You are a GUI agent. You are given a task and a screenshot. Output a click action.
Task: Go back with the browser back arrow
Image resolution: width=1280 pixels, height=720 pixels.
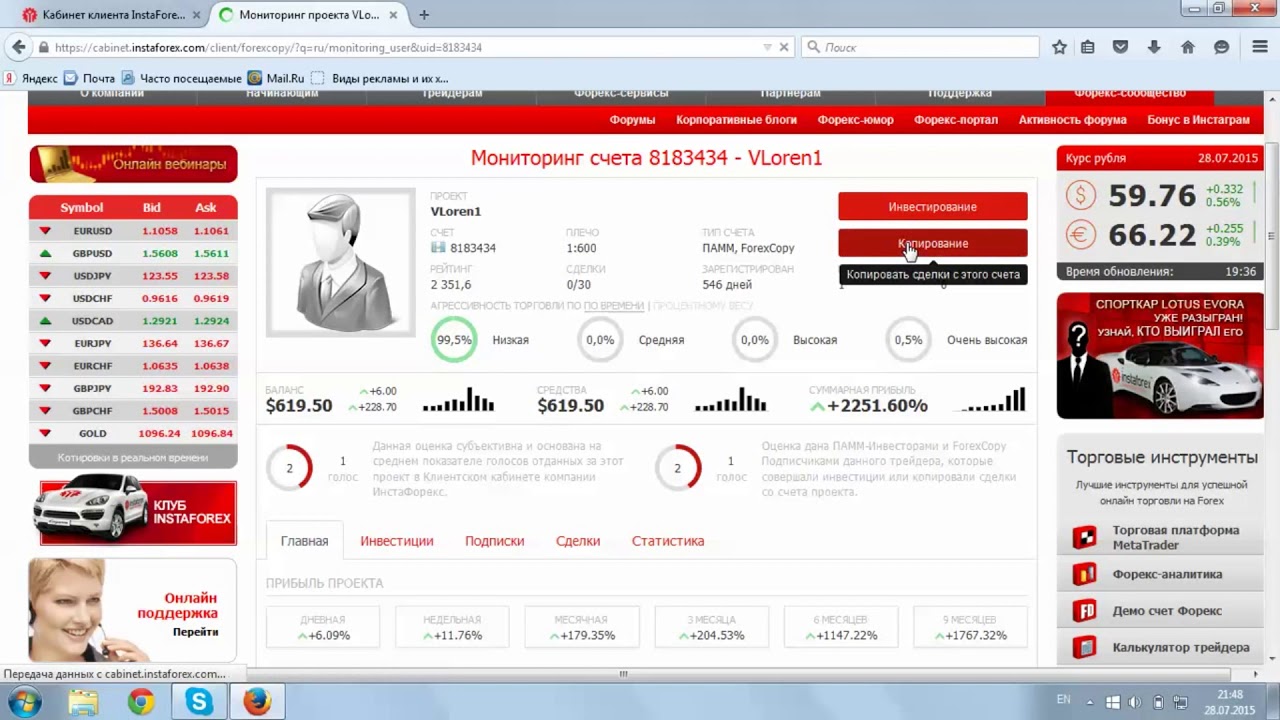click(18, 47)
